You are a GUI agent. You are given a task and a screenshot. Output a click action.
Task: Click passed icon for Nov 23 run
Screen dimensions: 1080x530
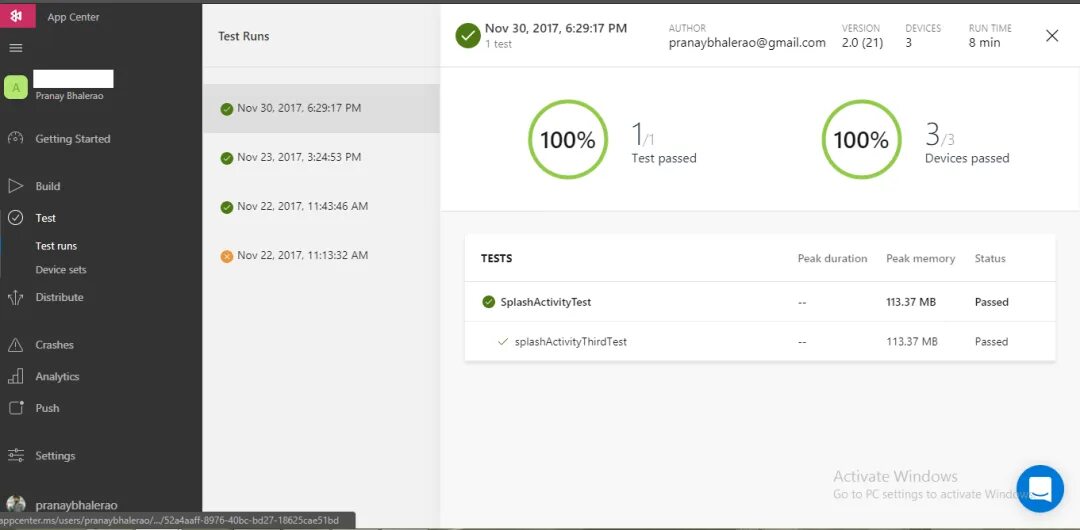click(227, 158)
